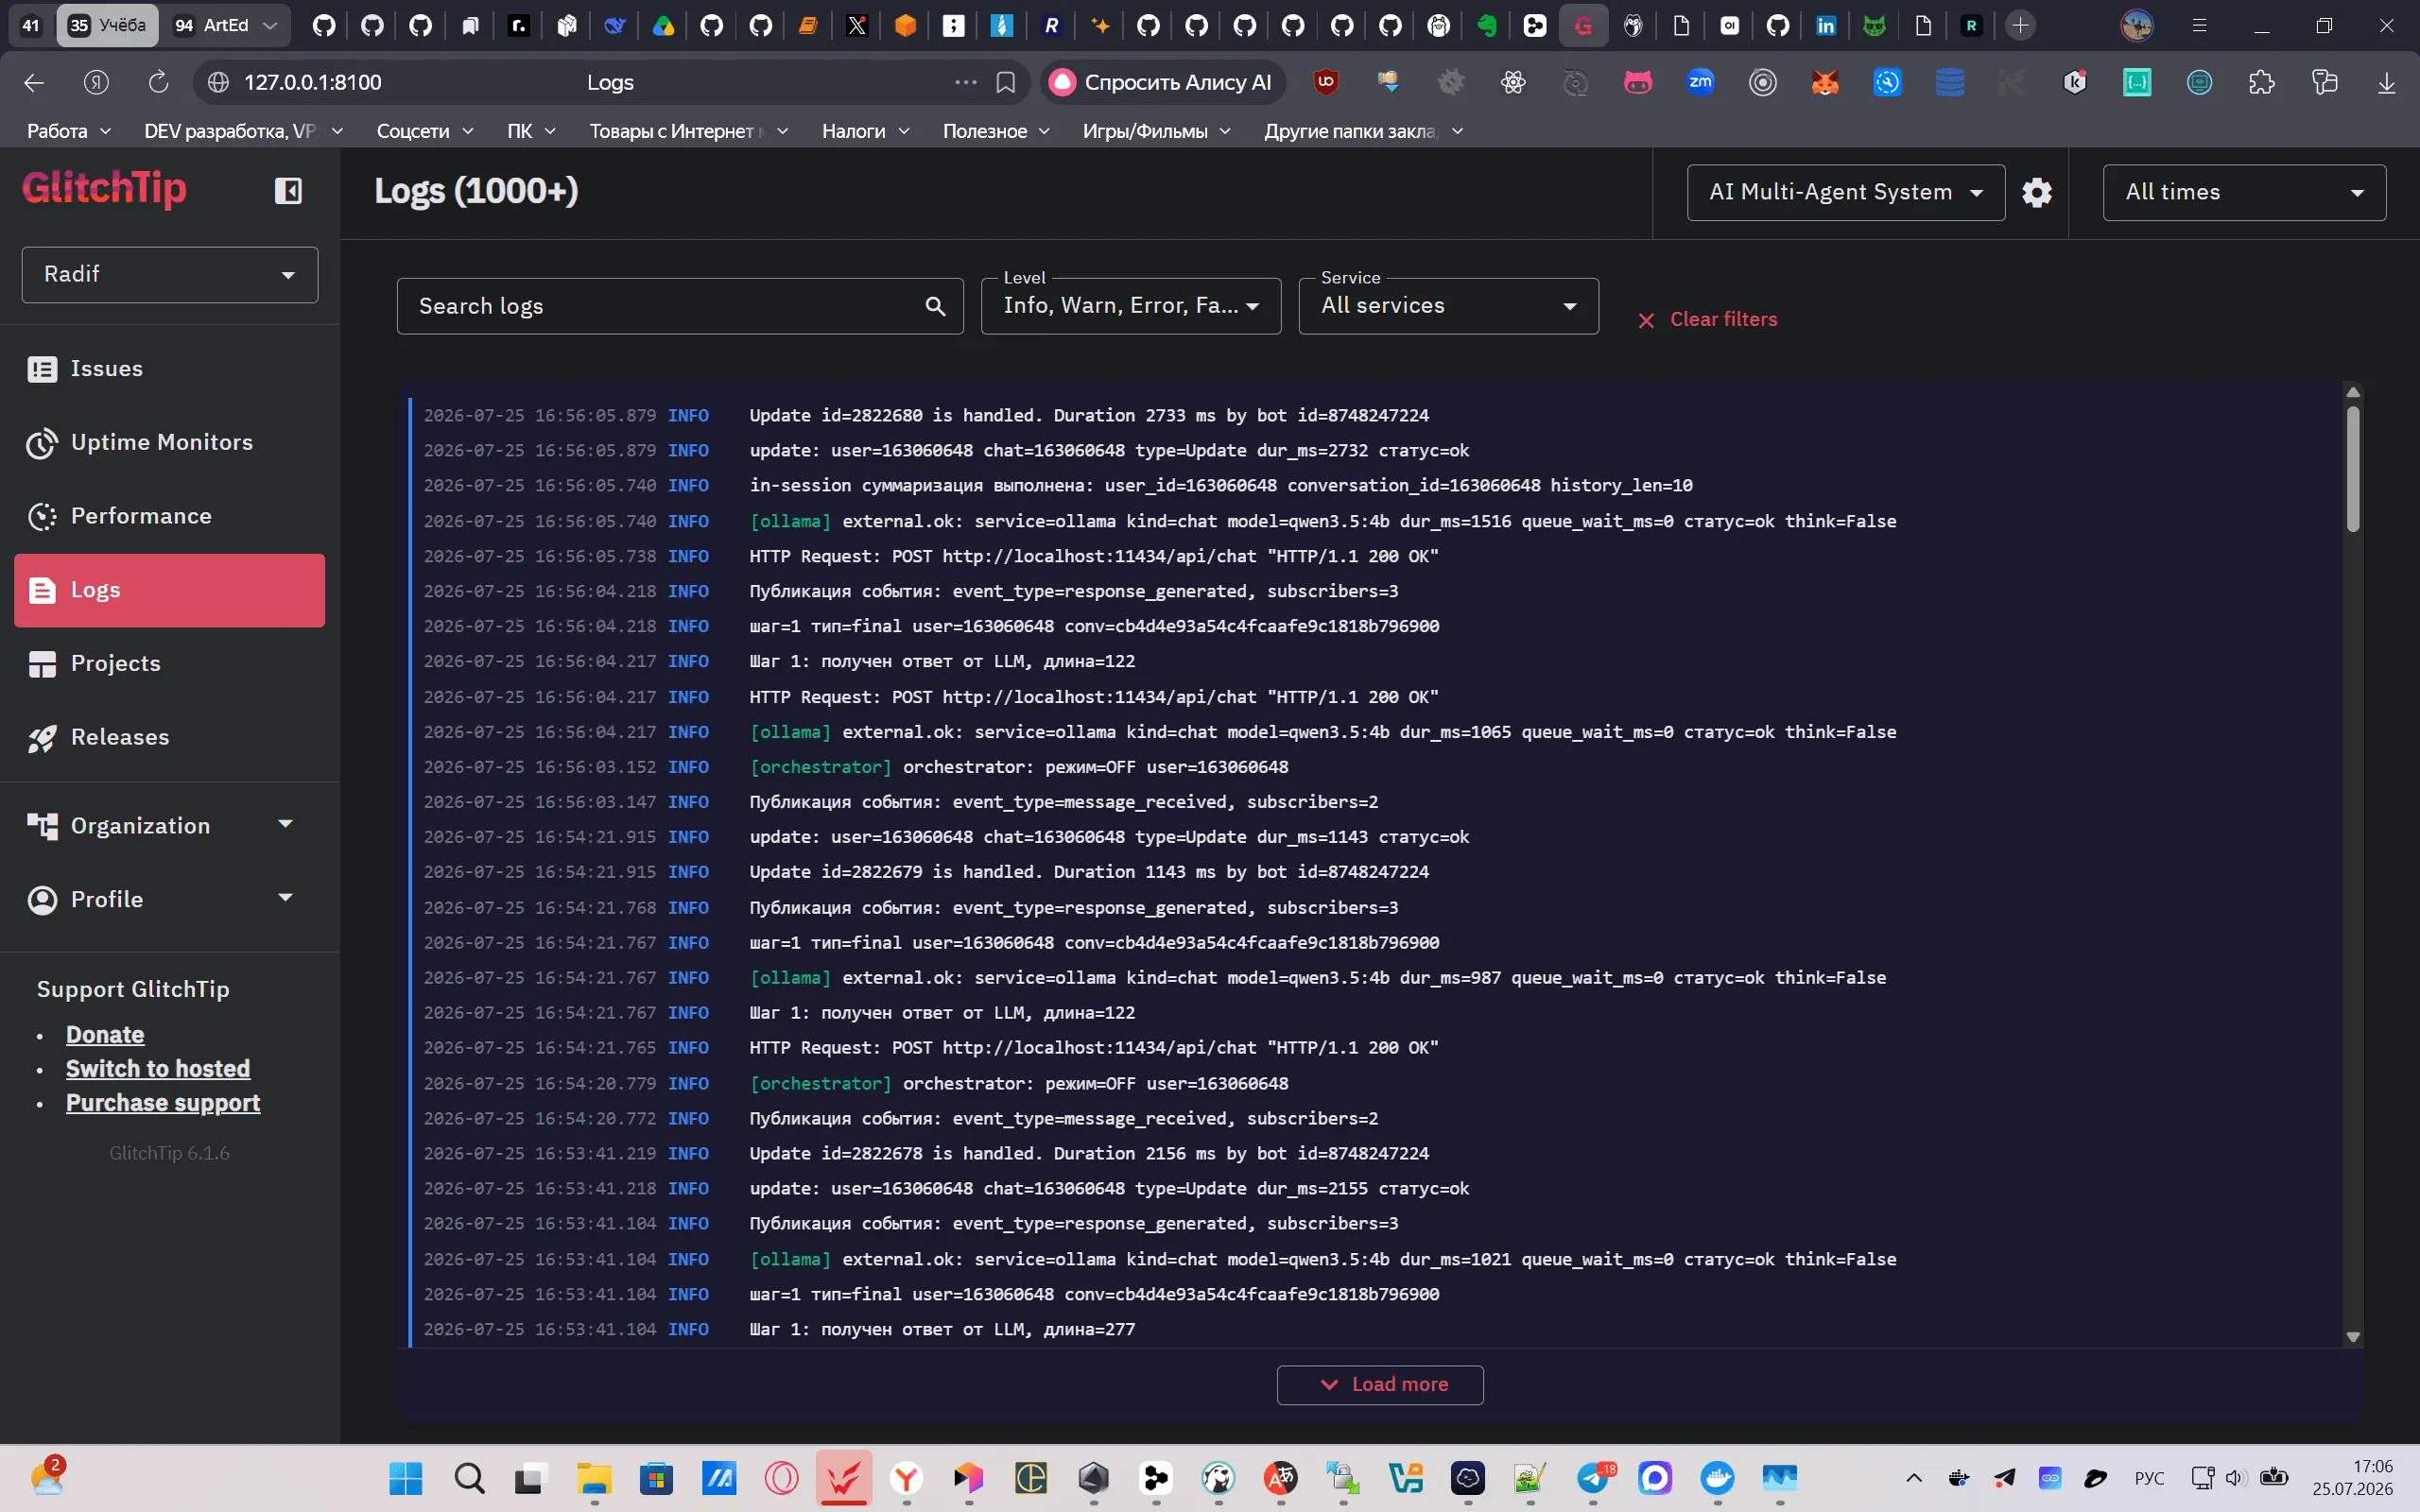Open a new browser tab with plus icon
2420x1512 pixels.
coord(2020,25)
